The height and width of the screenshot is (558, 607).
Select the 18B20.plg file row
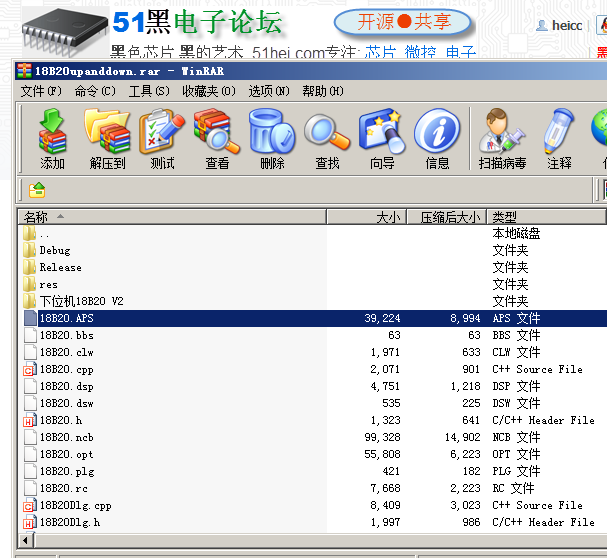click(312, 472)
